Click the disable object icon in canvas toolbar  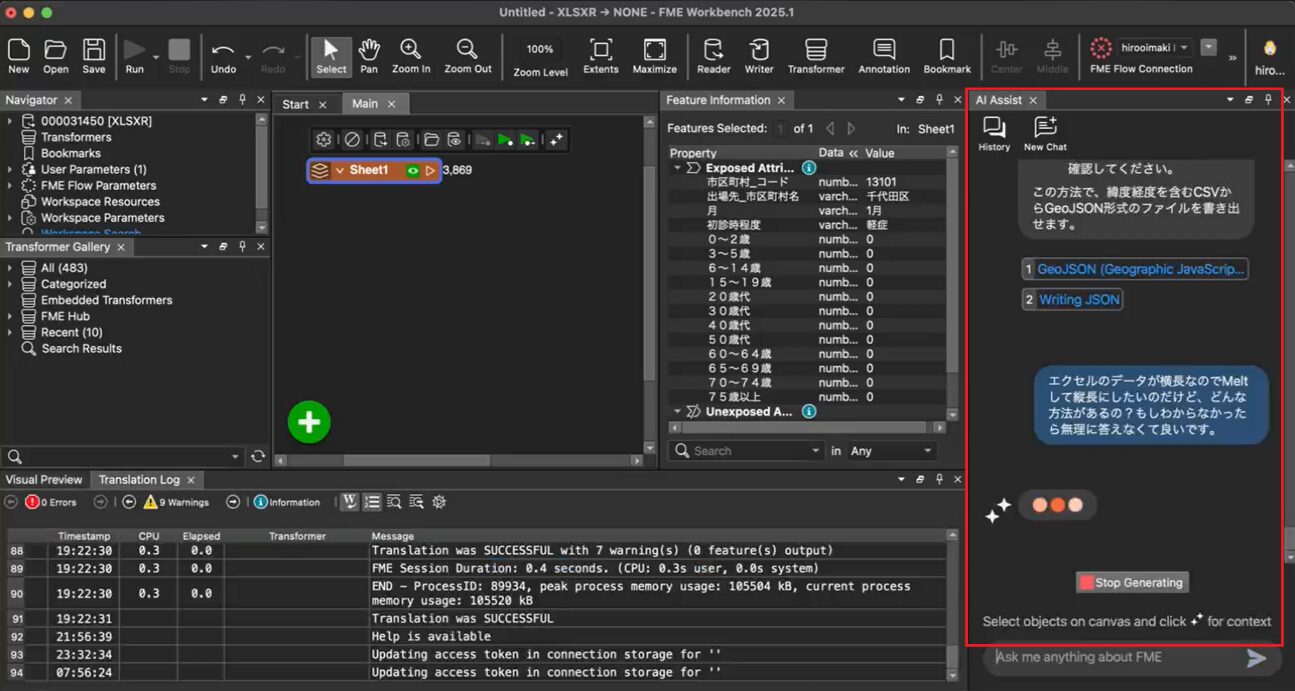352,140
